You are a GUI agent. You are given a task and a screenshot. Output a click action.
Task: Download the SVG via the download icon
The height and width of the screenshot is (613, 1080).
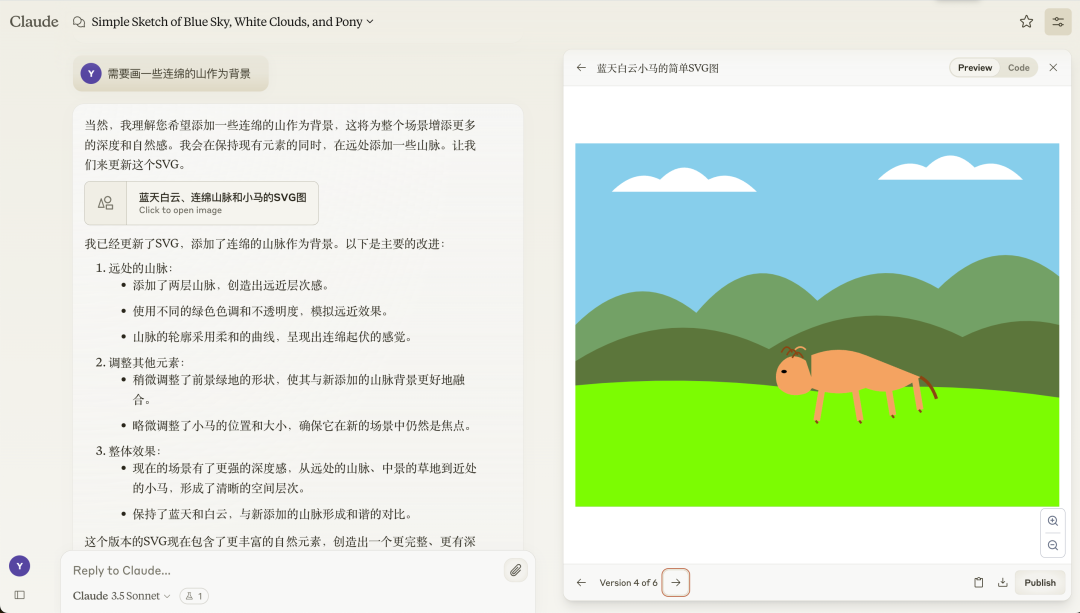1002,582
